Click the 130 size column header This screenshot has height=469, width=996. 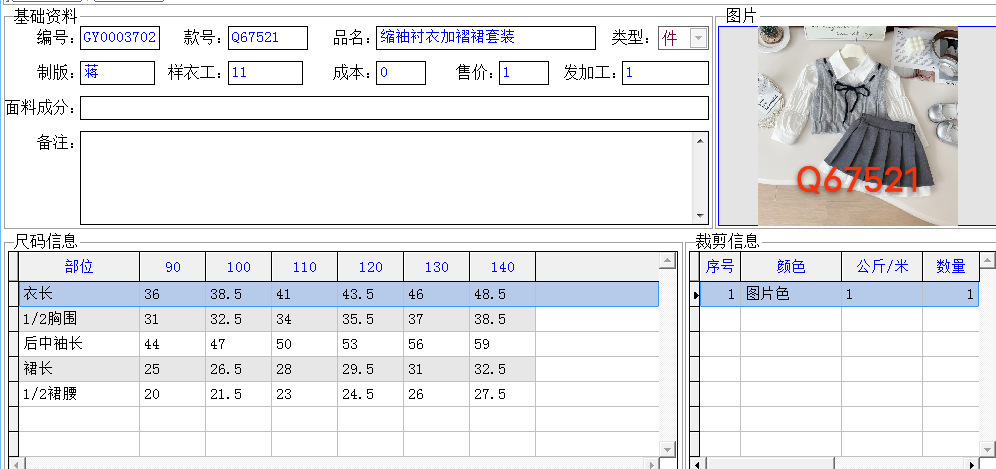click(x=437, y=267)
